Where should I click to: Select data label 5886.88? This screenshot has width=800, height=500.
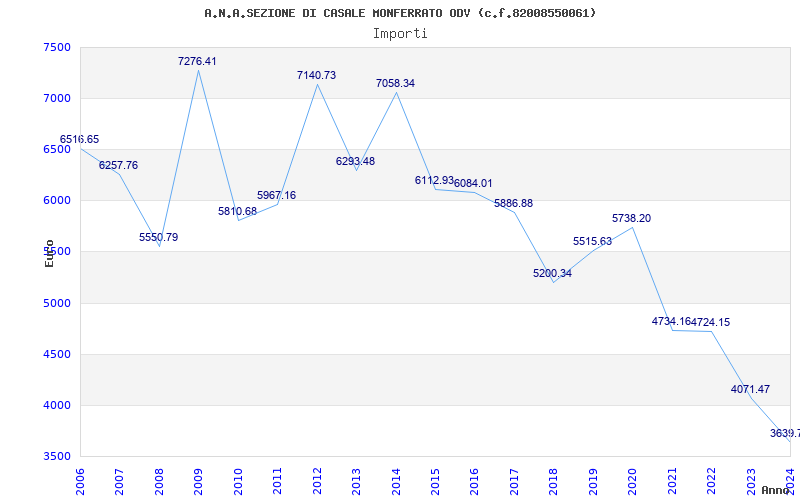(x=513, y=203)
